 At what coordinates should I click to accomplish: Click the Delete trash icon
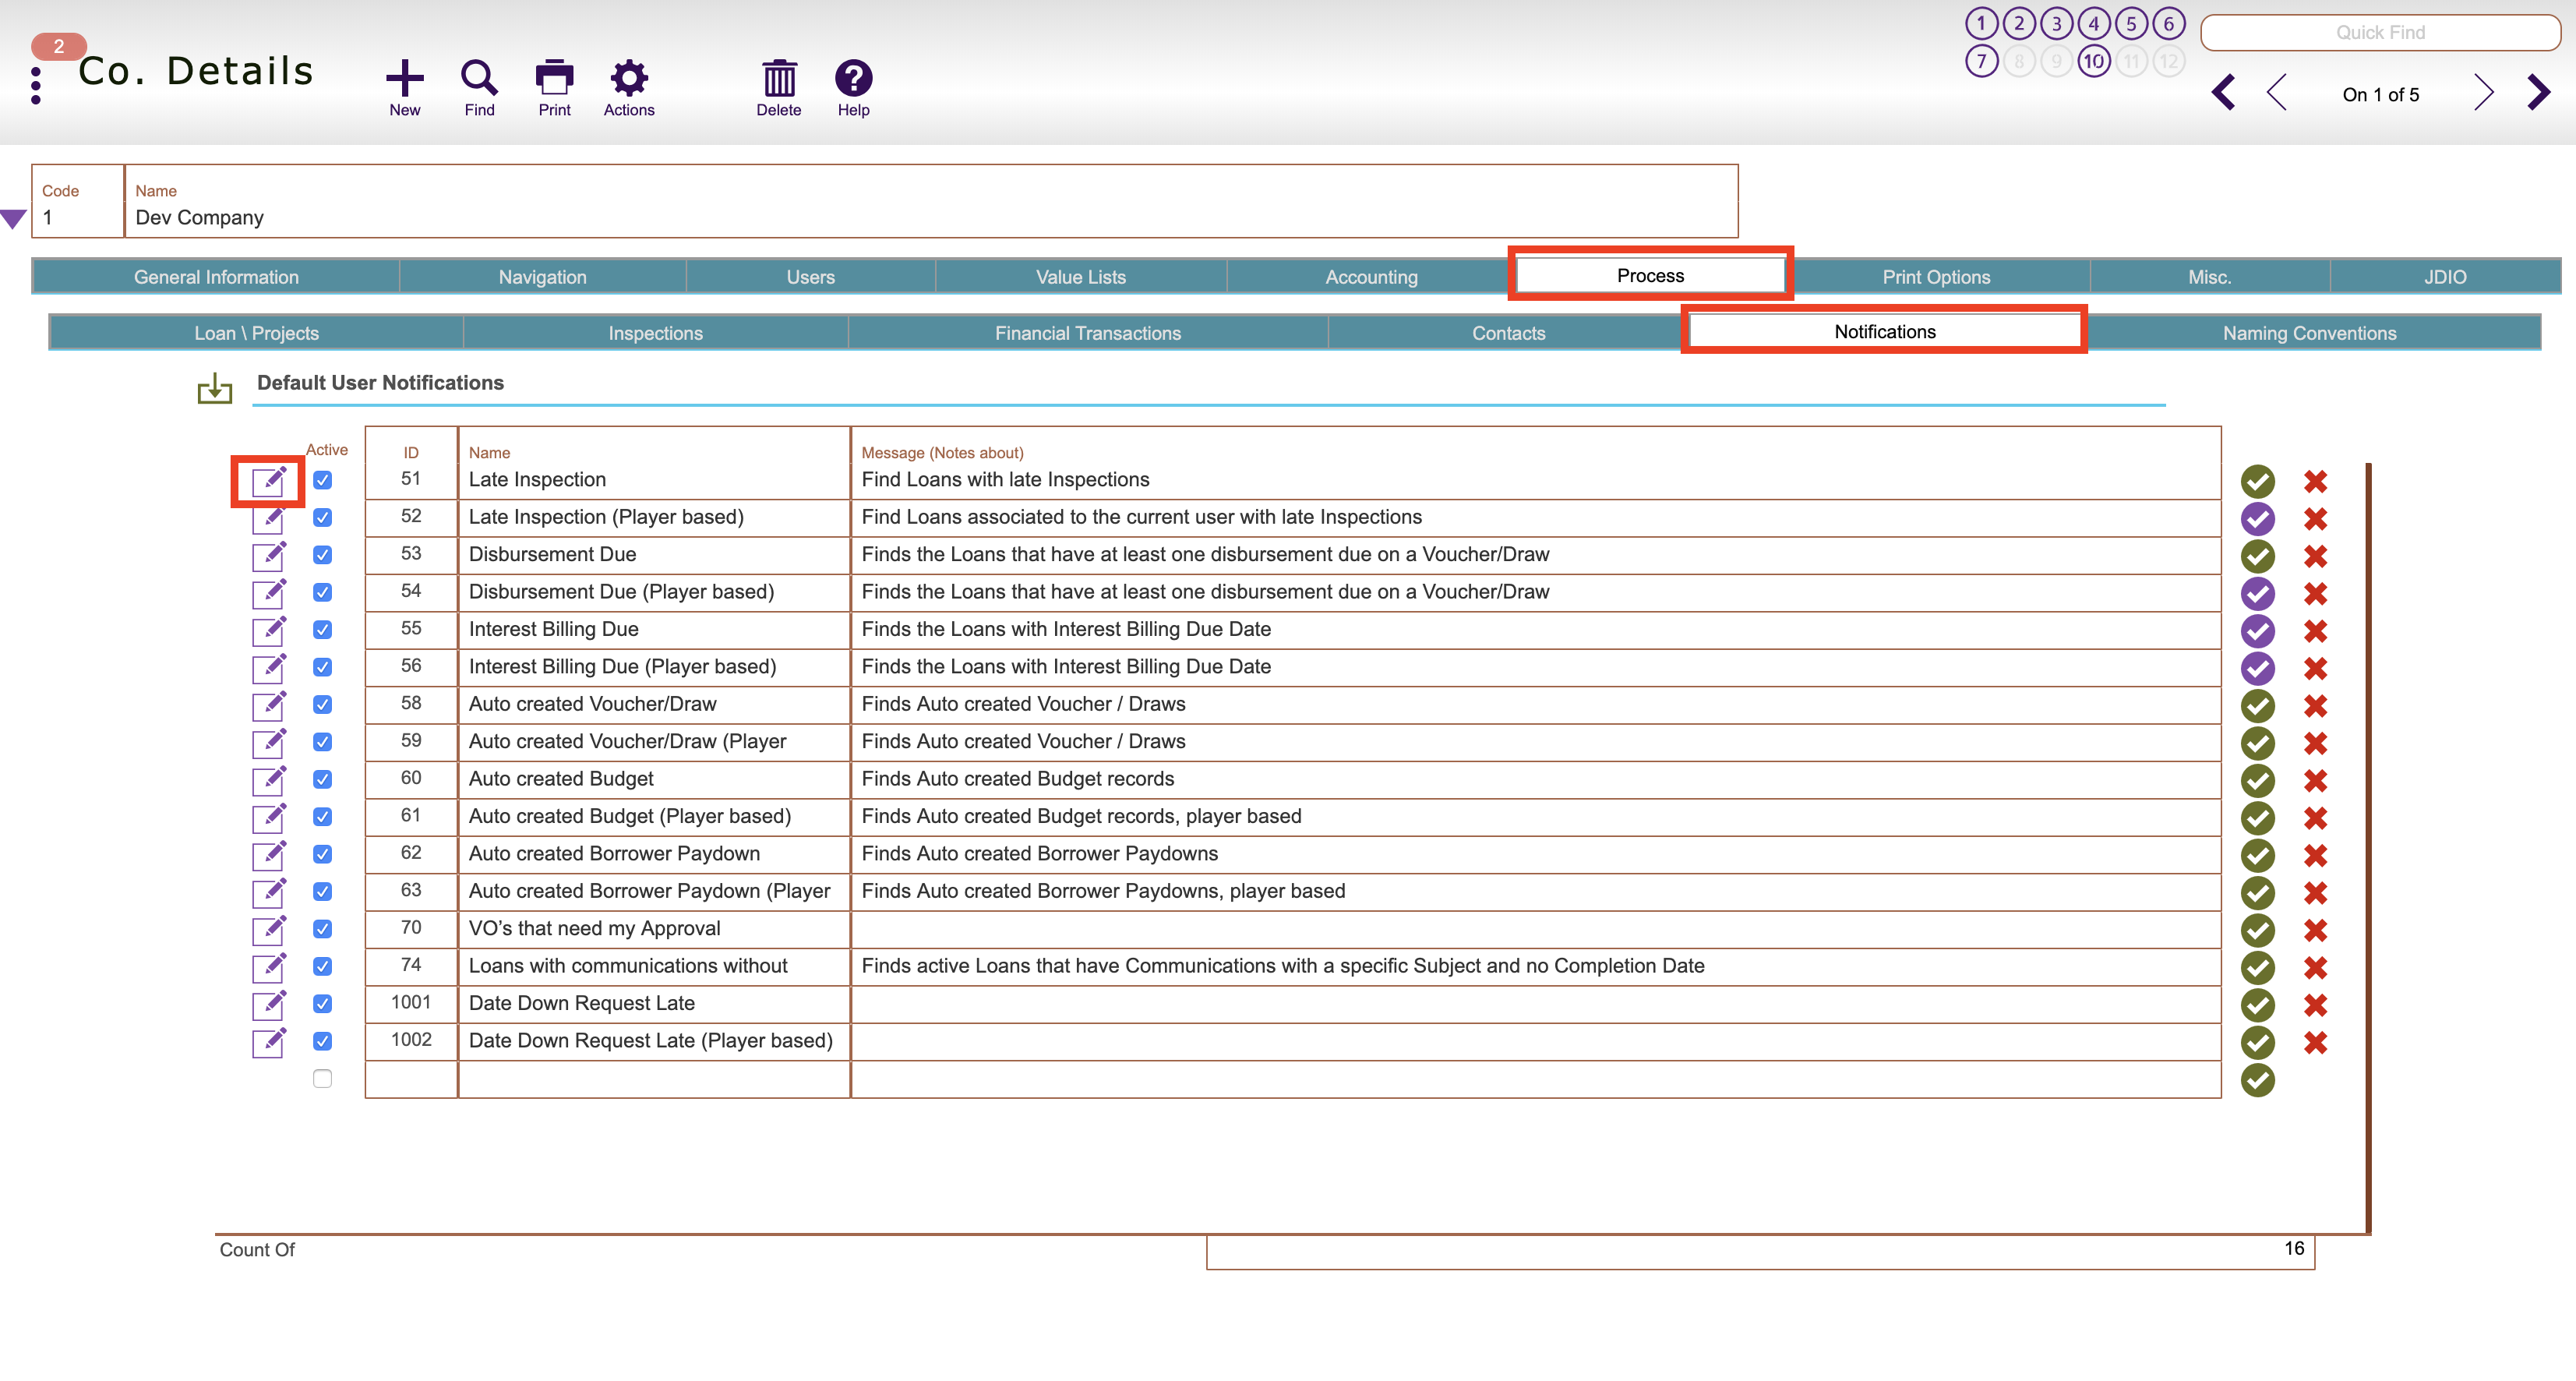(779, 78)
